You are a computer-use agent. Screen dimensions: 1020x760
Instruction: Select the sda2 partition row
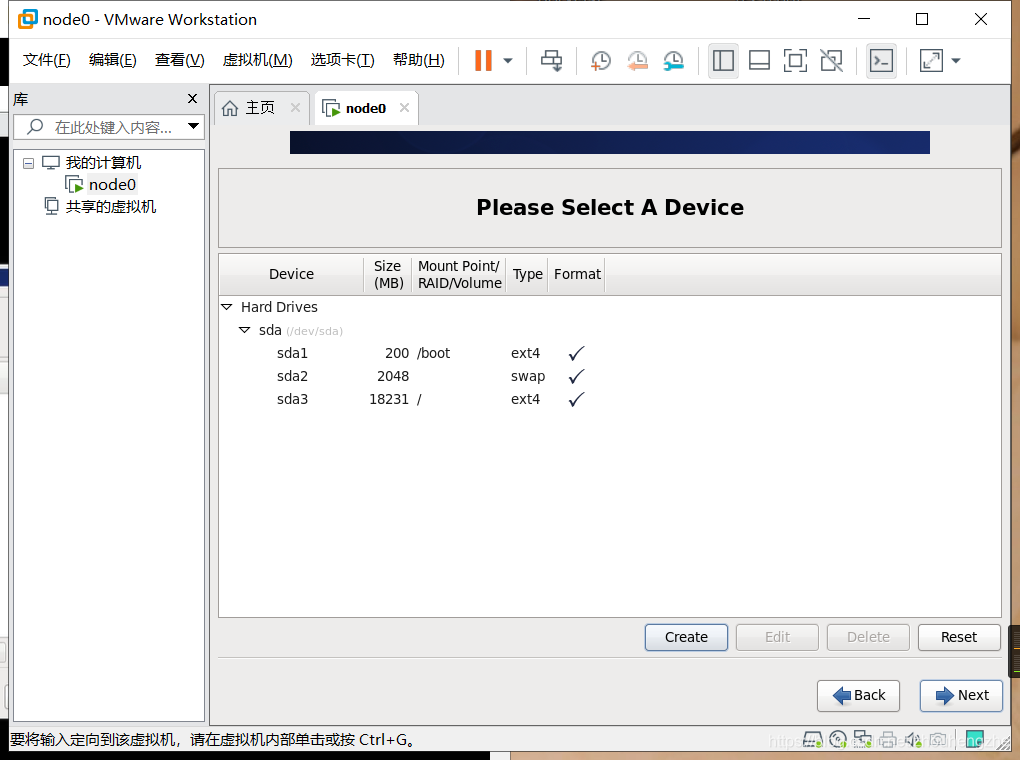coord(610,376)
